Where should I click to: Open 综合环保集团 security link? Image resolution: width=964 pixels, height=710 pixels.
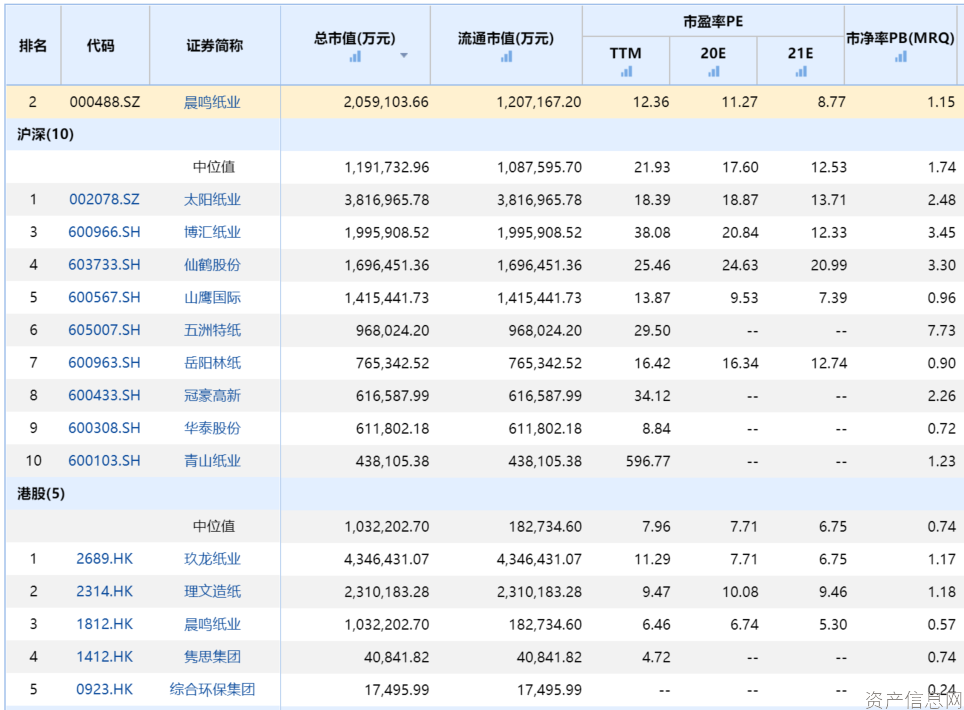[x=212, y=689]
